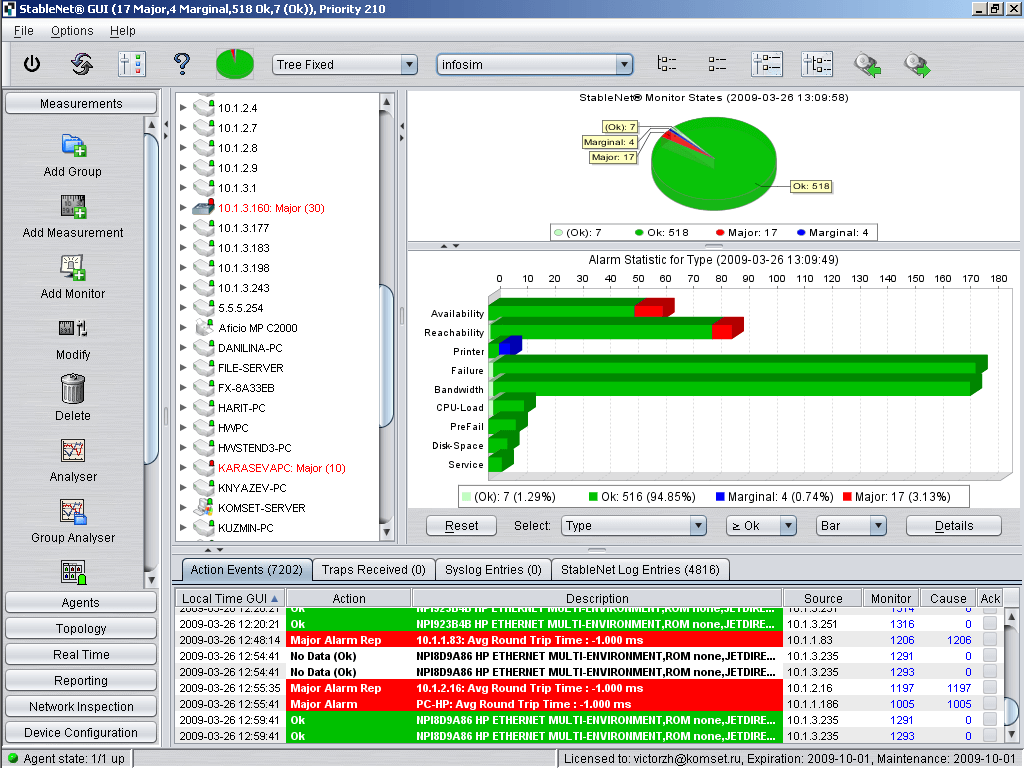This screenshot has width=1024, height=768.
Task: Sort by Local Time GUI column header
Action: click(230, 598)
